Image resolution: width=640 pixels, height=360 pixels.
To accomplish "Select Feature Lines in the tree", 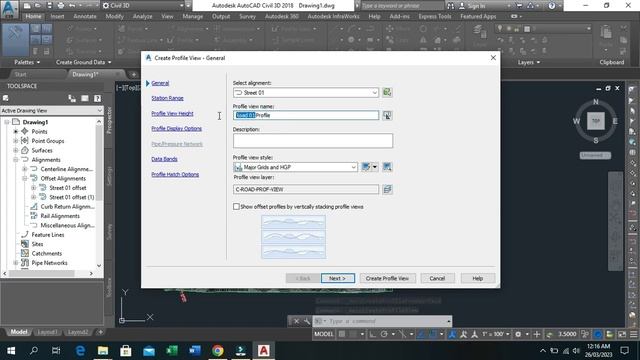I will click(48, 235).
